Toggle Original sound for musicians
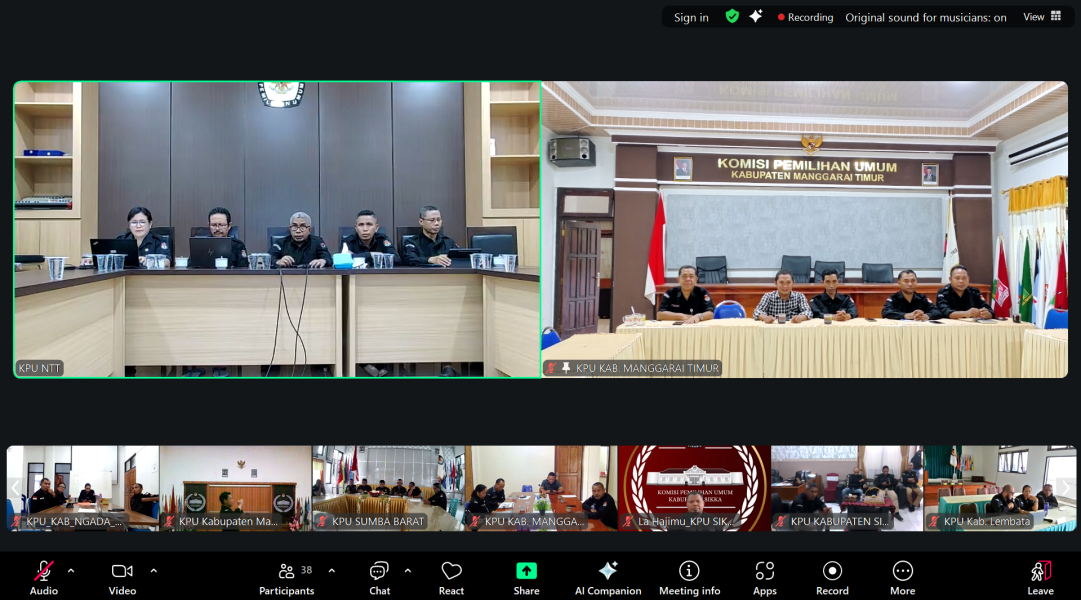Viewport: 1081px width, 600px height. (x=925, y=17)
